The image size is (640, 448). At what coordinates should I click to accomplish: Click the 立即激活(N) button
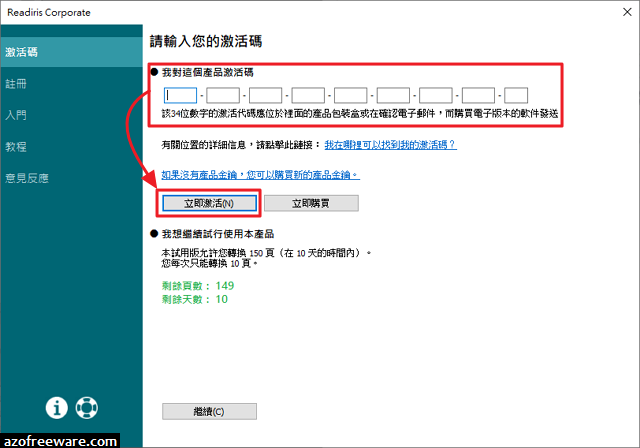point(209,203)
